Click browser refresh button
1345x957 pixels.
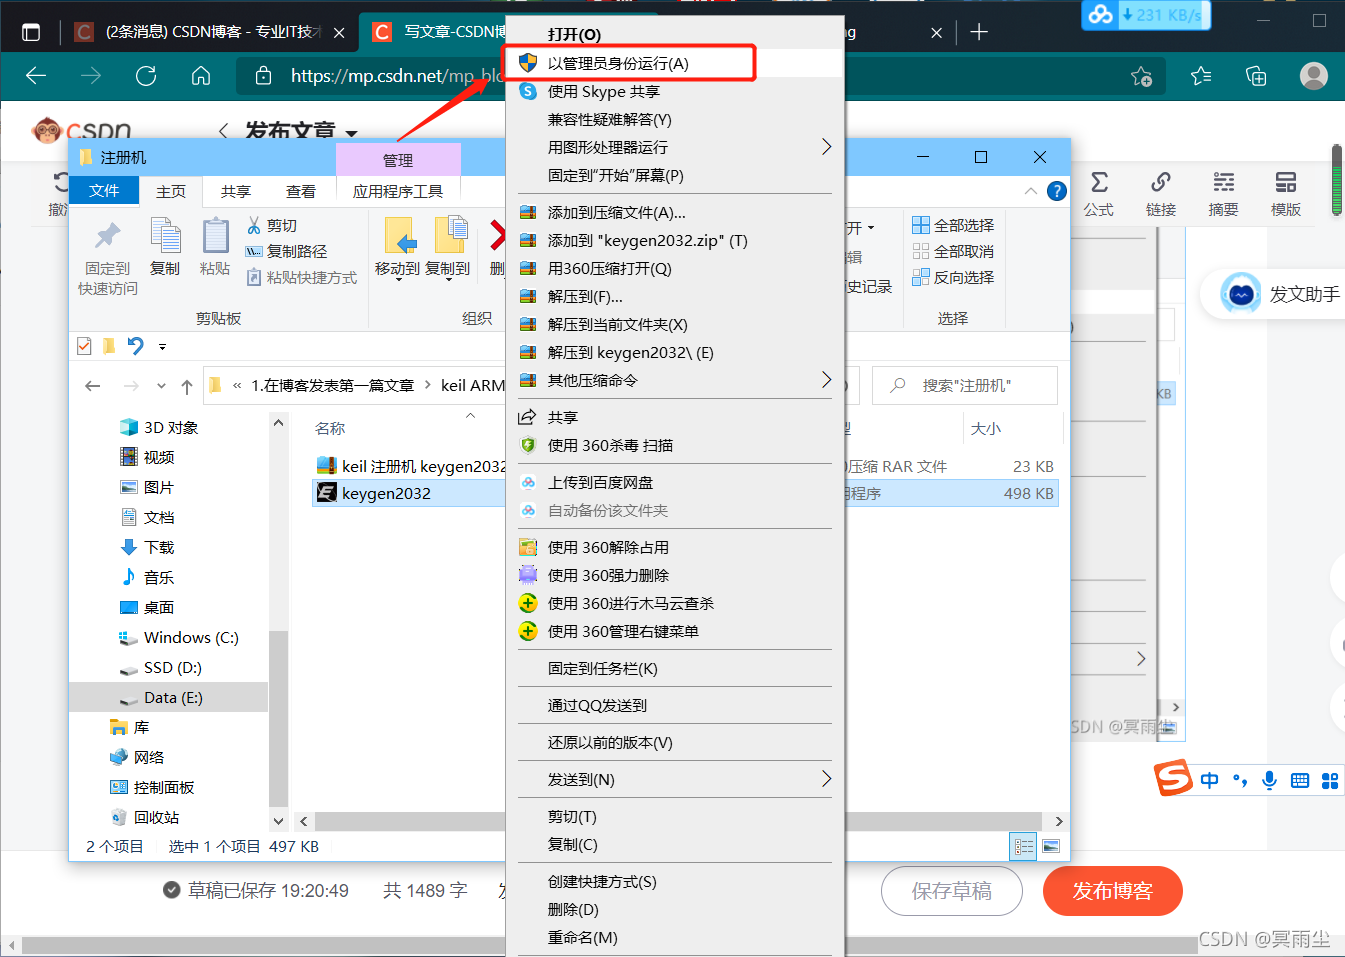click(x=146, y=75)
